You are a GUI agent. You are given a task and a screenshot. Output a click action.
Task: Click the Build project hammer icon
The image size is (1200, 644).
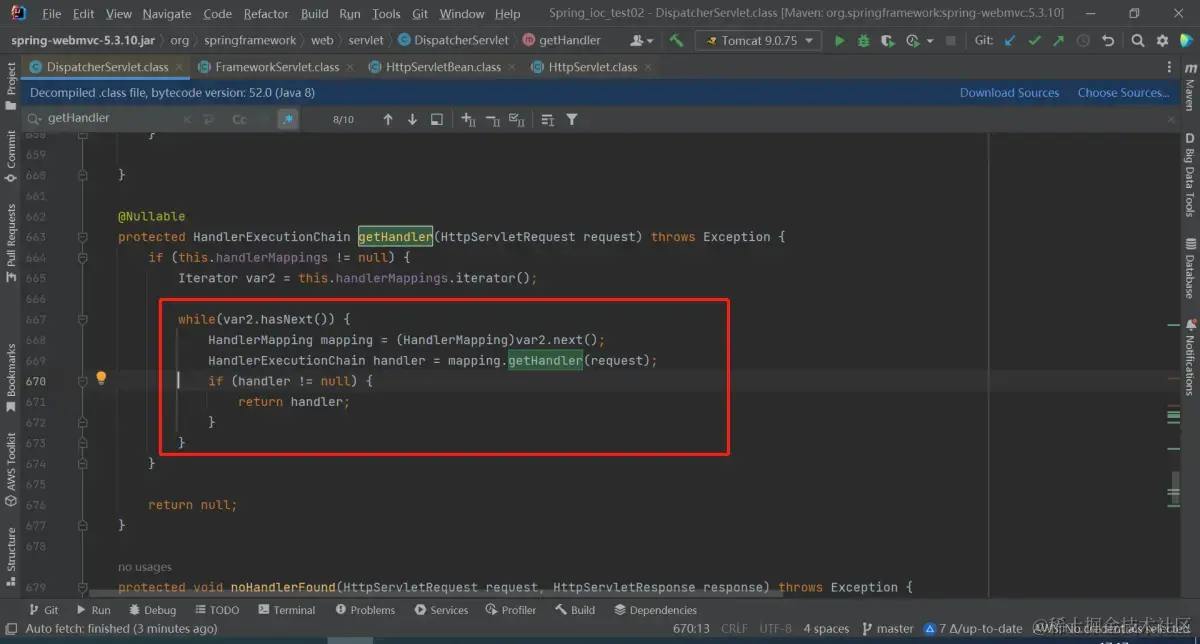[x=677, y=40]
